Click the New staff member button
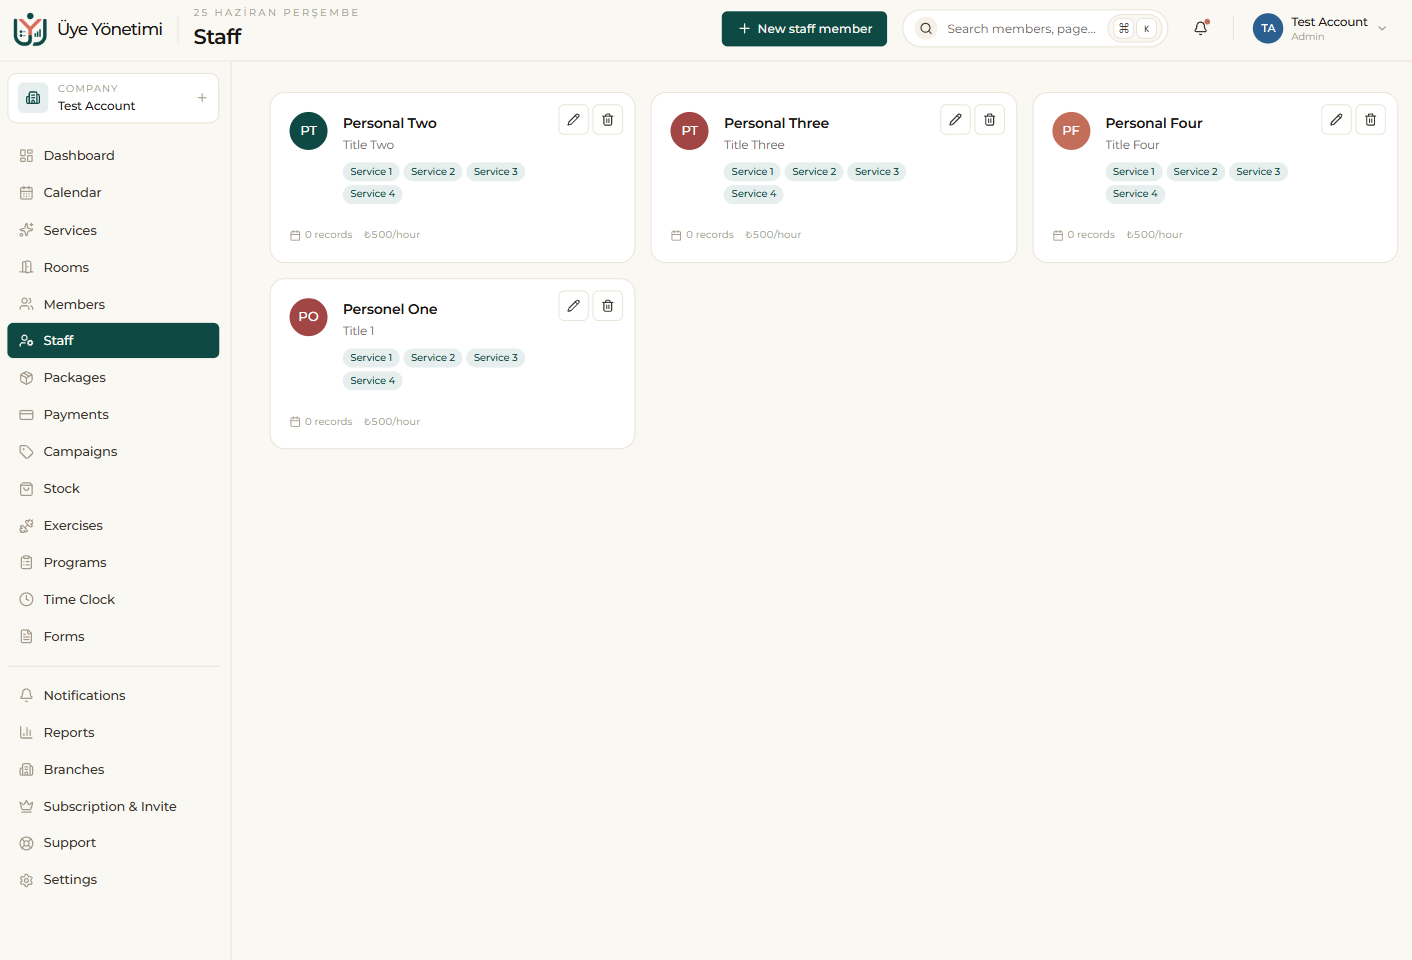1412x960 pixels. point(804,29)
